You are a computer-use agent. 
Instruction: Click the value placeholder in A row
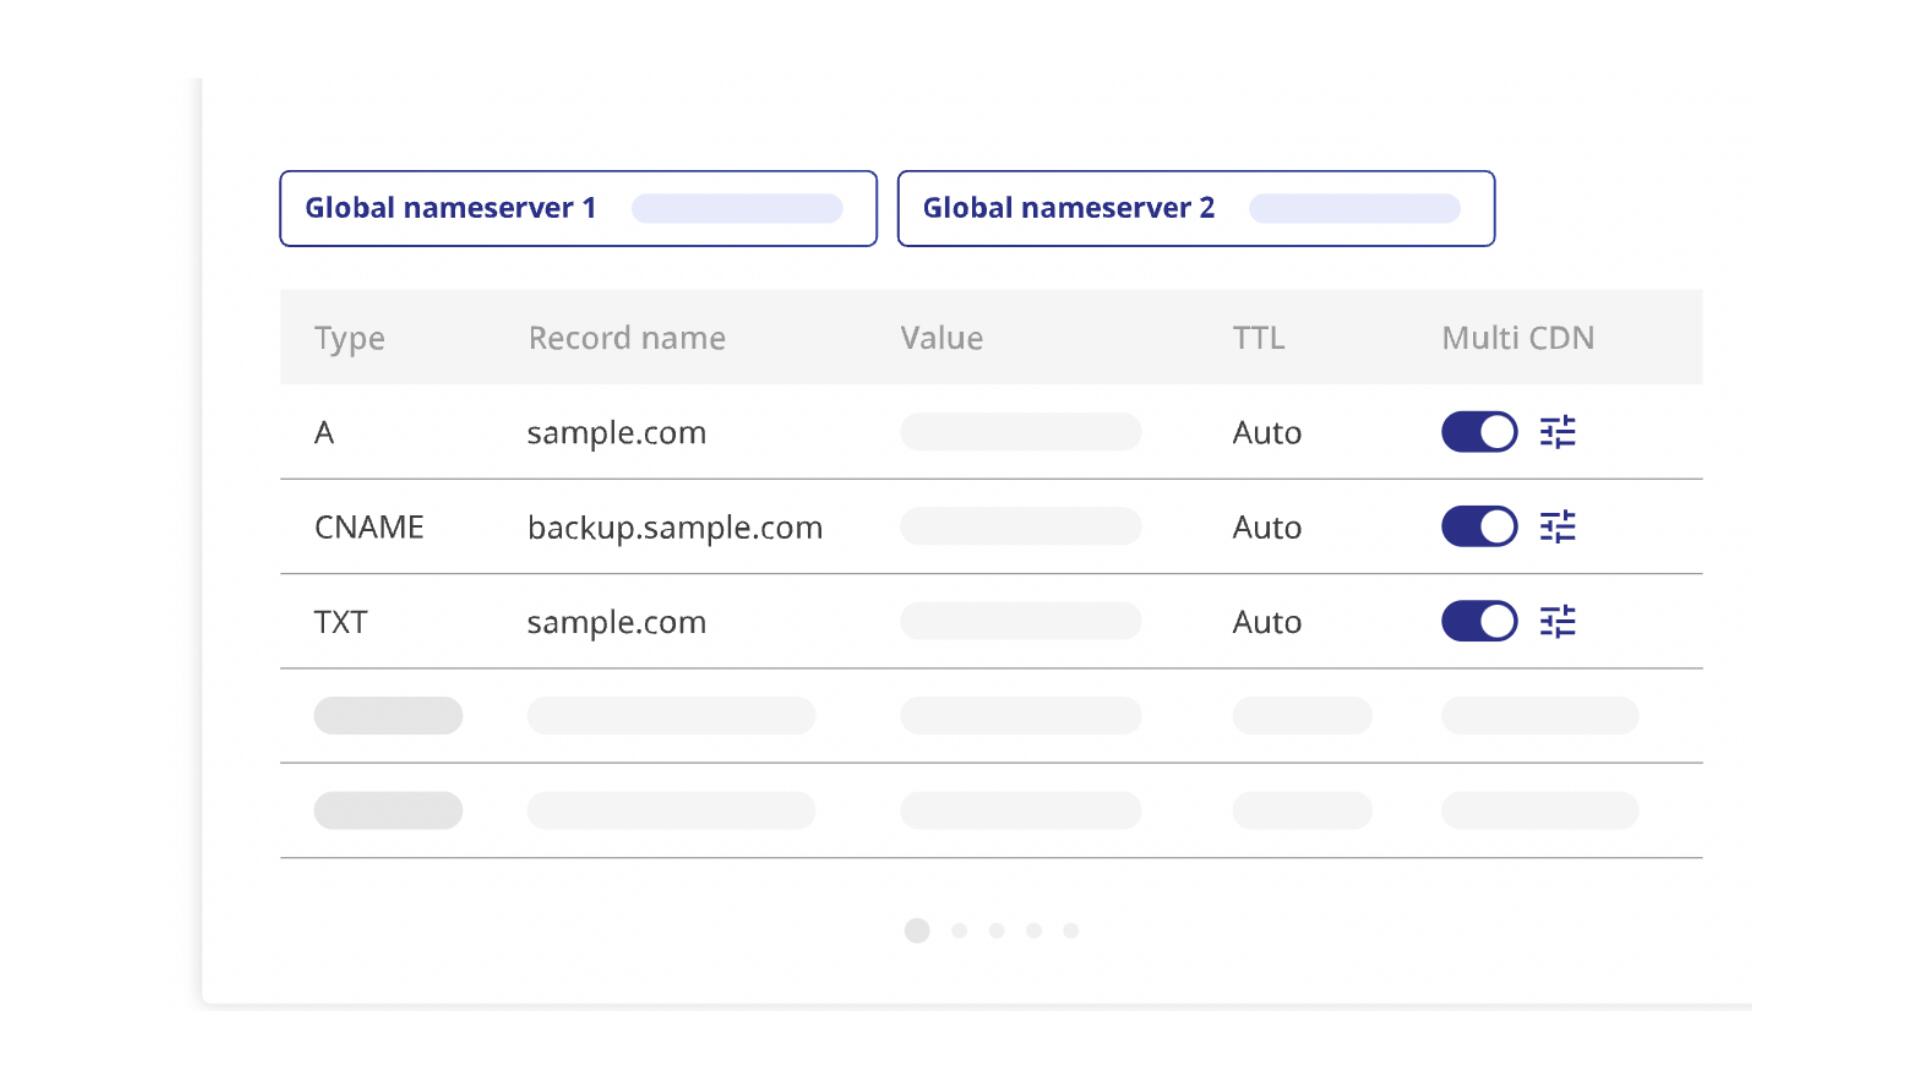click(1021, 432)
